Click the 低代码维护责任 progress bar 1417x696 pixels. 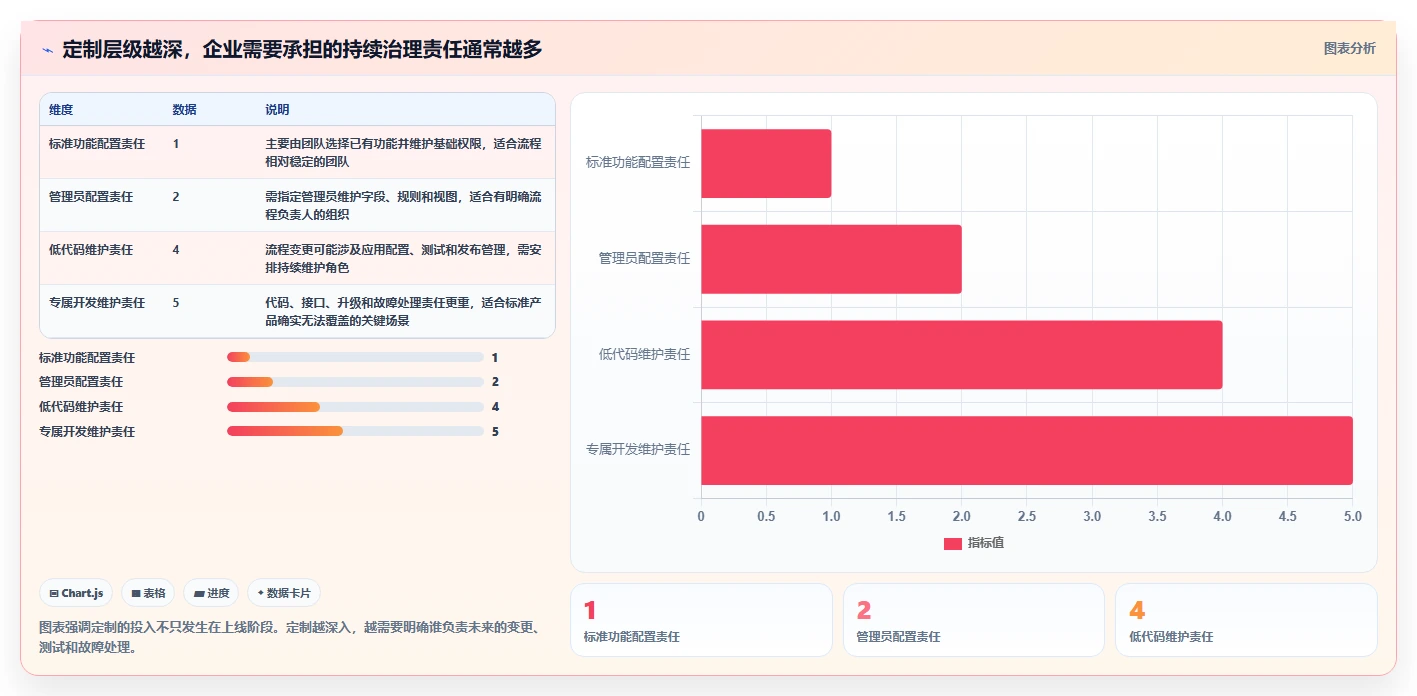(x=355, y=407)
